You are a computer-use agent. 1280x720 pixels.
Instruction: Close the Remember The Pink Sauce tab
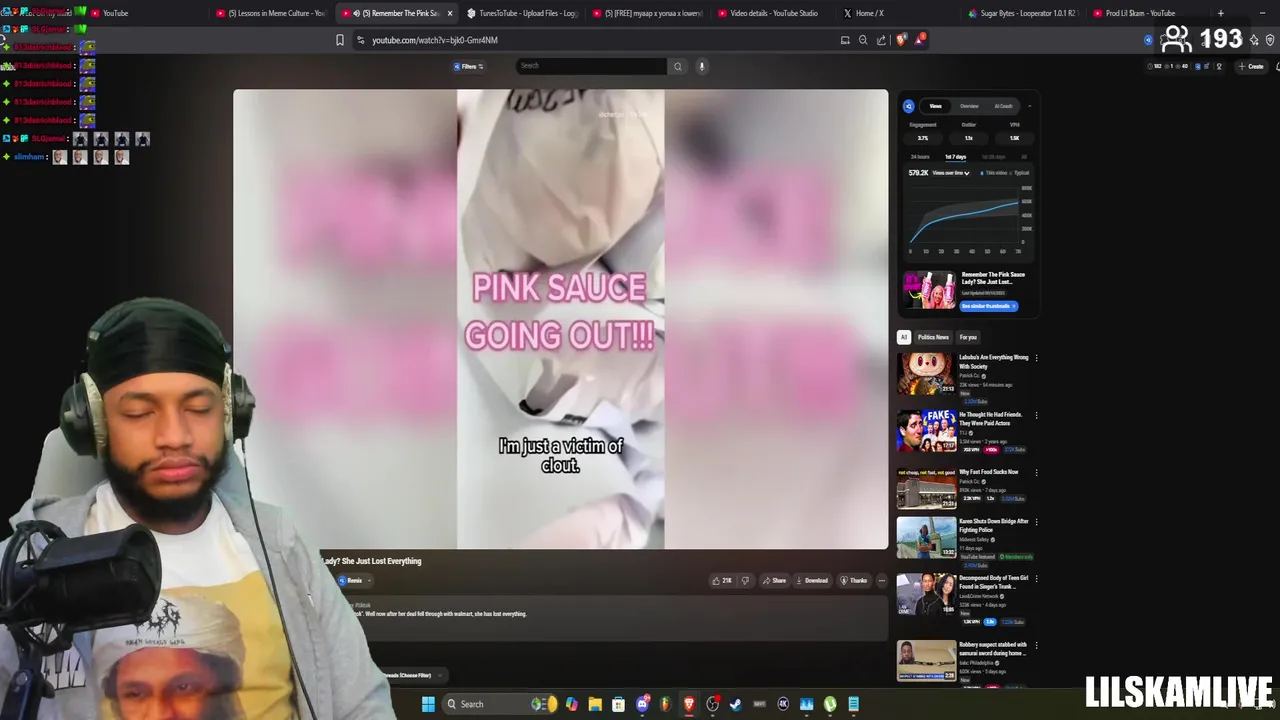[449, 13]
